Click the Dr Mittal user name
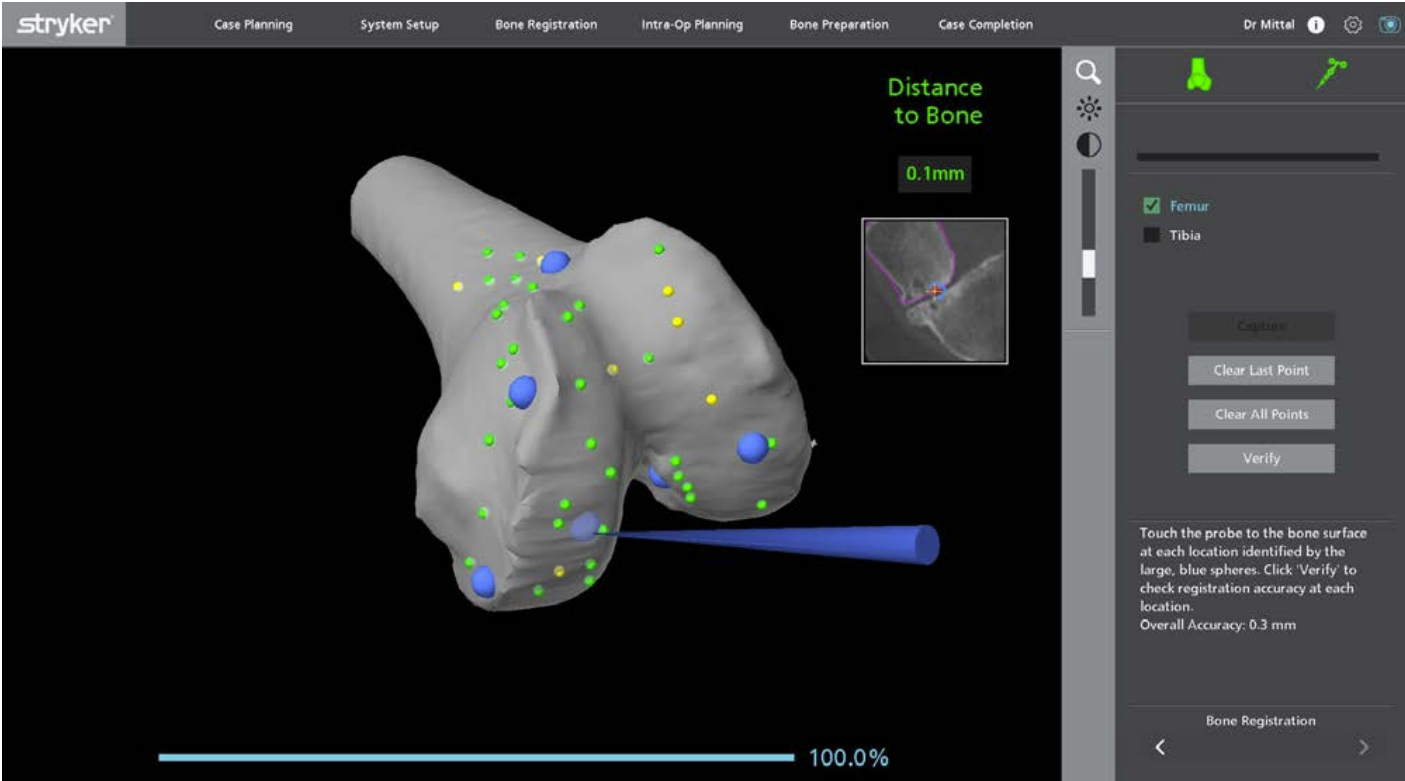Screen dimensions: 1405x781 tap(1268, 25)
